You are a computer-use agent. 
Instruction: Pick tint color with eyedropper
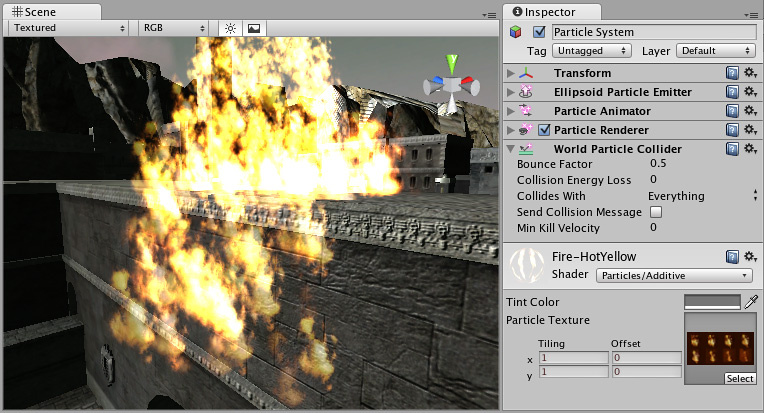750,301
